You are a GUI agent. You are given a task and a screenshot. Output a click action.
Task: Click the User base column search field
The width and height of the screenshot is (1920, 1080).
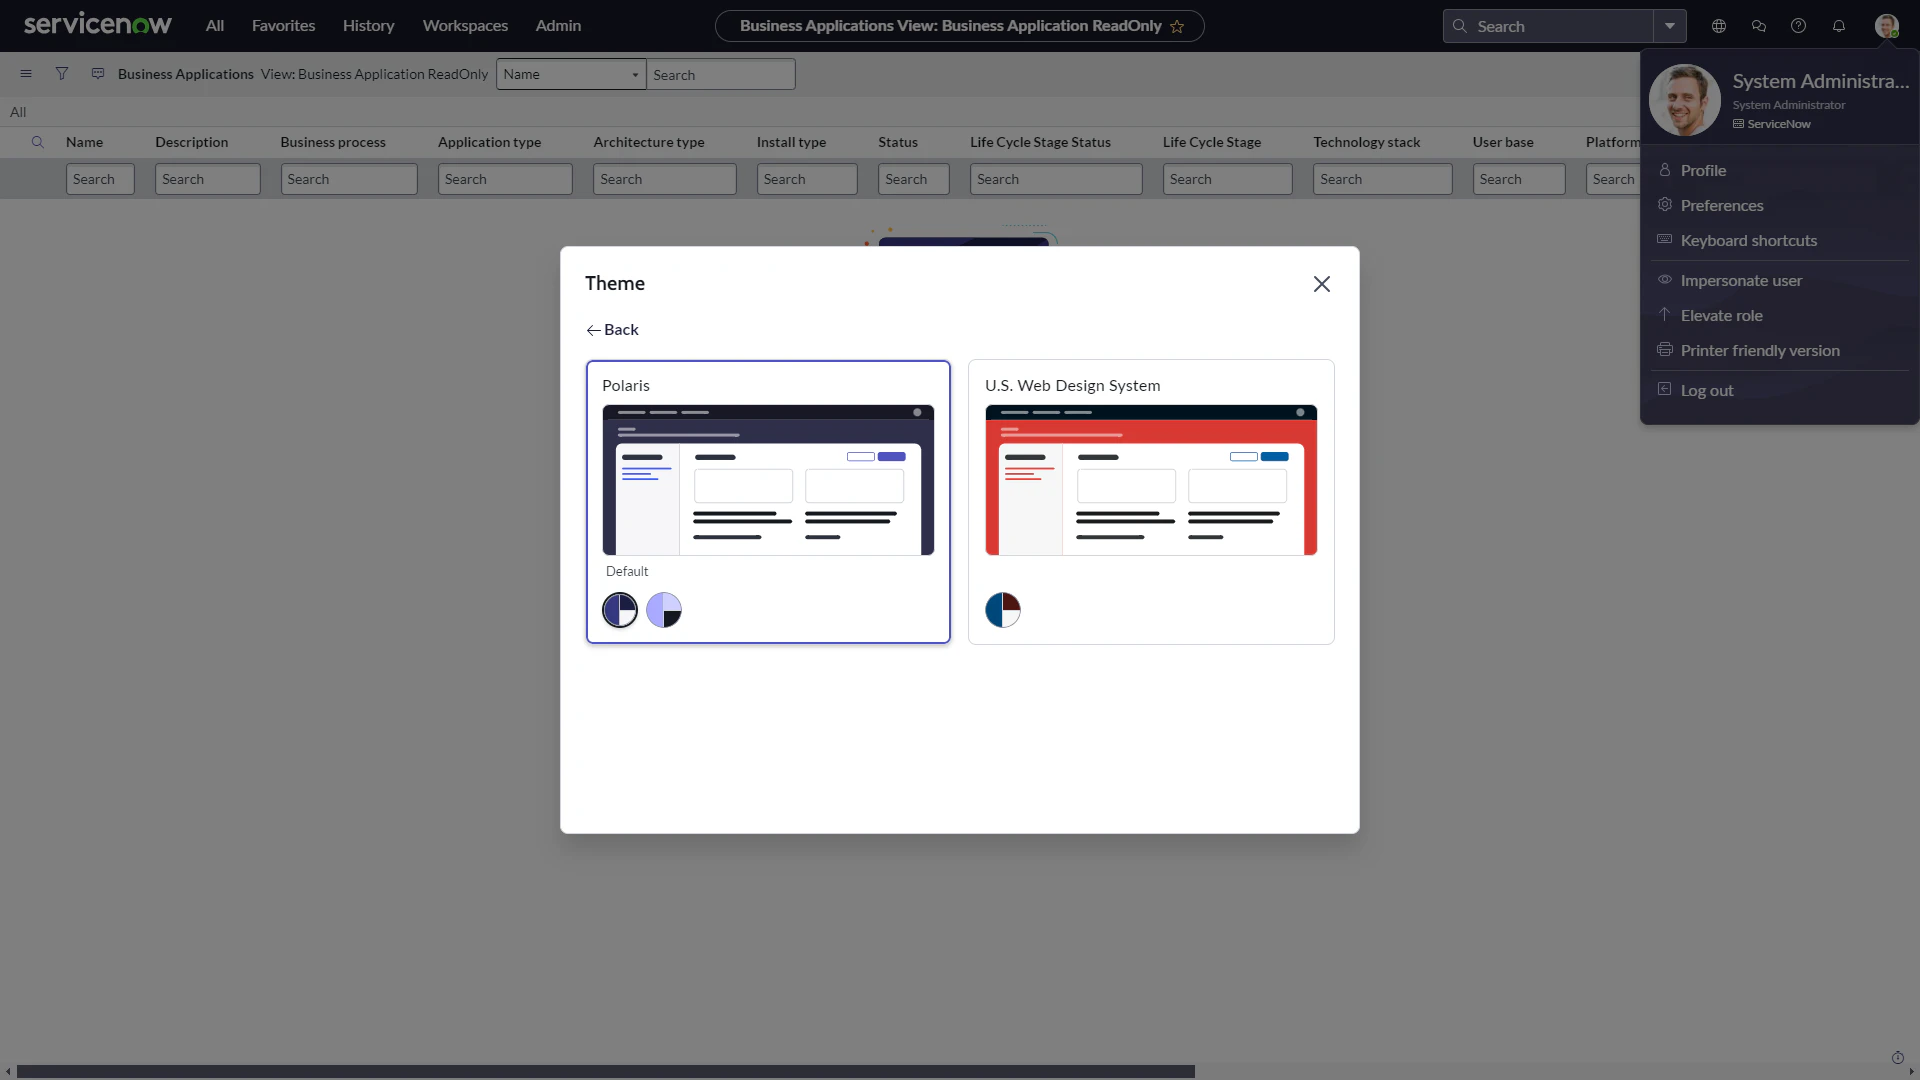coord(1519,179)
